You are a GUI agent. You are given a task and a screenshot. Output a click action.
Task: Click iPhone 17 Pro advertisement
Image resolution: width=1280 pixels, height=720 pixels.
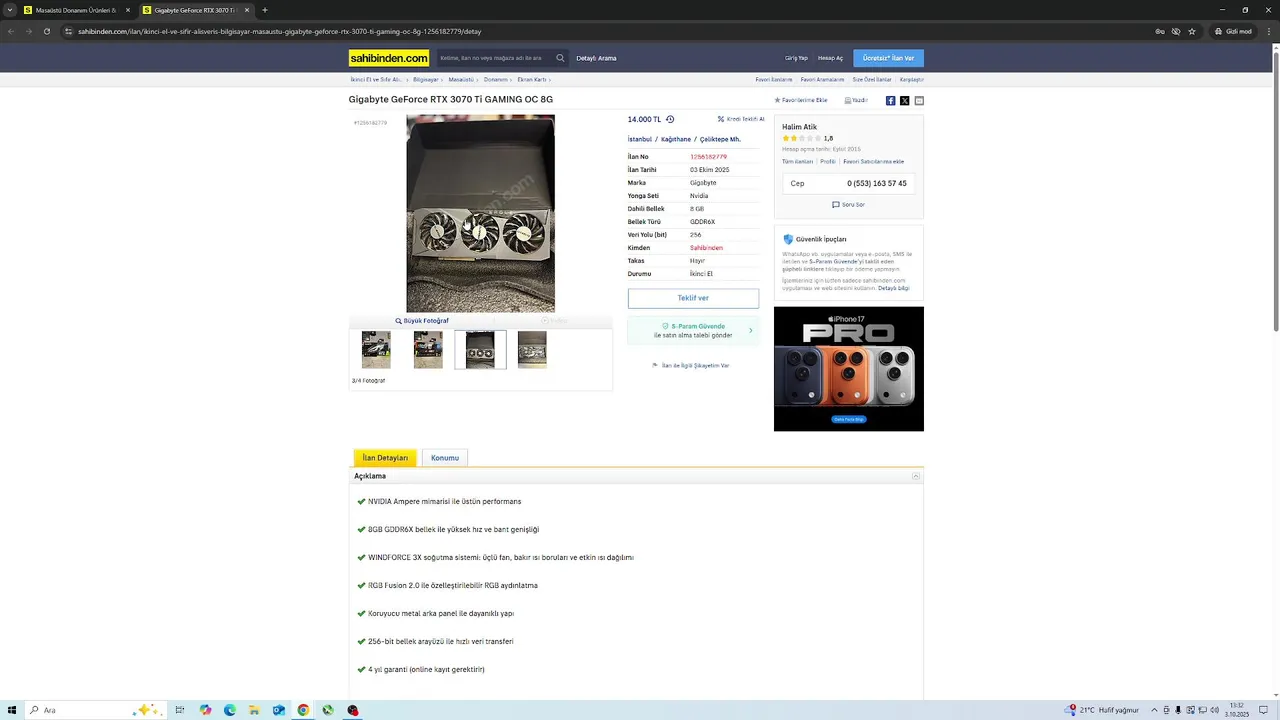(849, 369)
